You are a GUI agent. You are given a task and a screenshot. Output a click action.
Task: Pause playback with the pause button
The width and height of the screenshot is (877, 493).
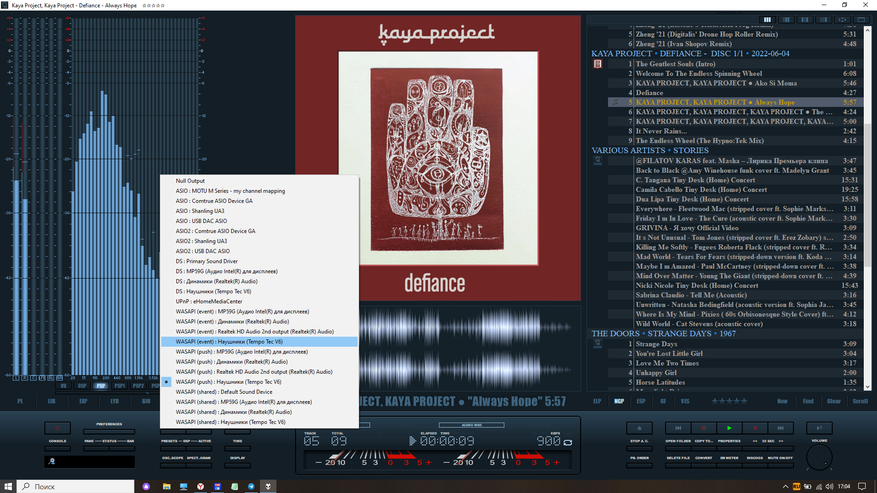point(704,428)
